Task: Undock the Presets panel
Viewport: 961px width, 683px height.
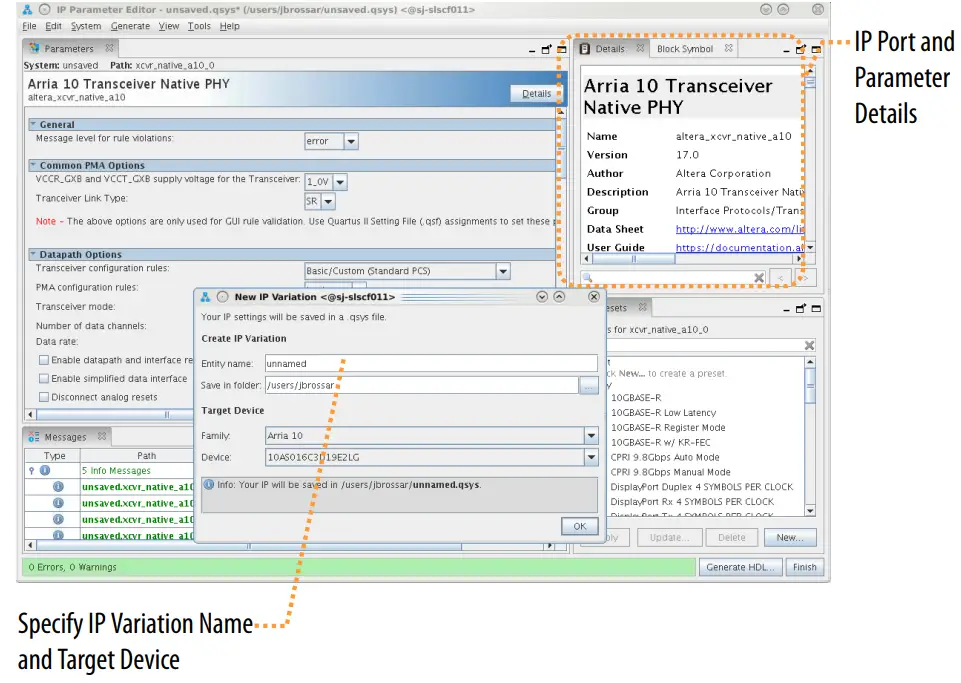Action: pyautogui.click(x=801, y=308)
